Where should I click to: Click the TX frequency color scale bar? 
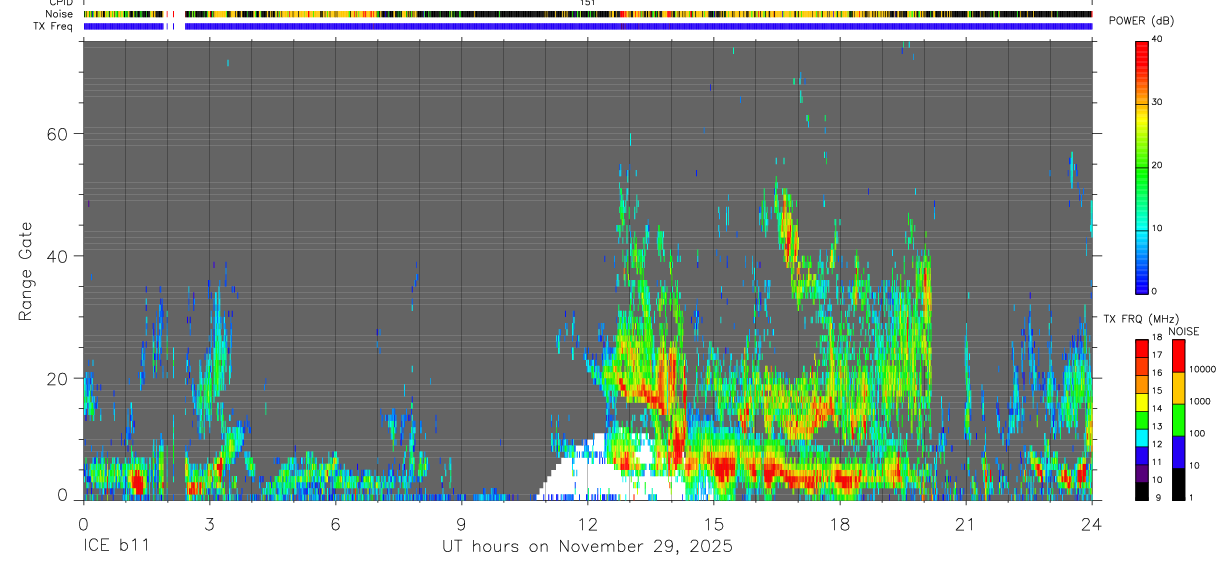coord(1142,419)
